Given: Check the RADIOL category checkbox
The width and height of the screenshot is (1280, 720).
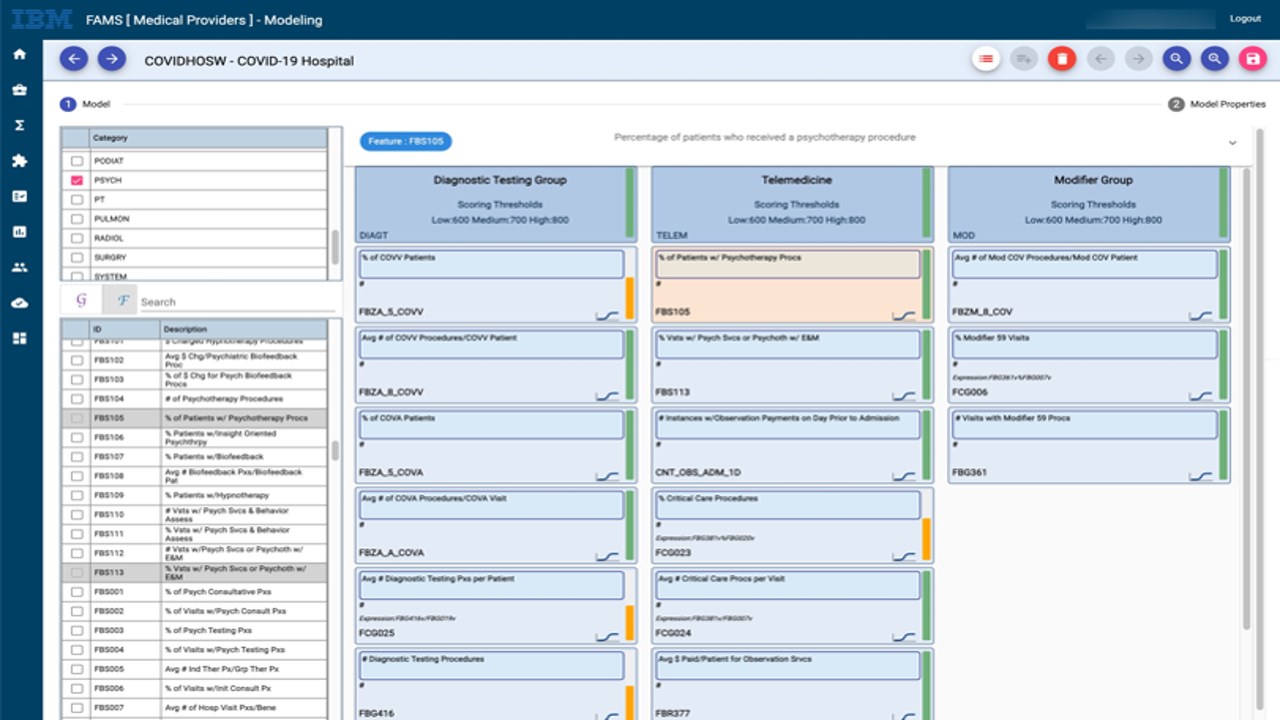Looking at the screenshot, I should coord(76,238).
